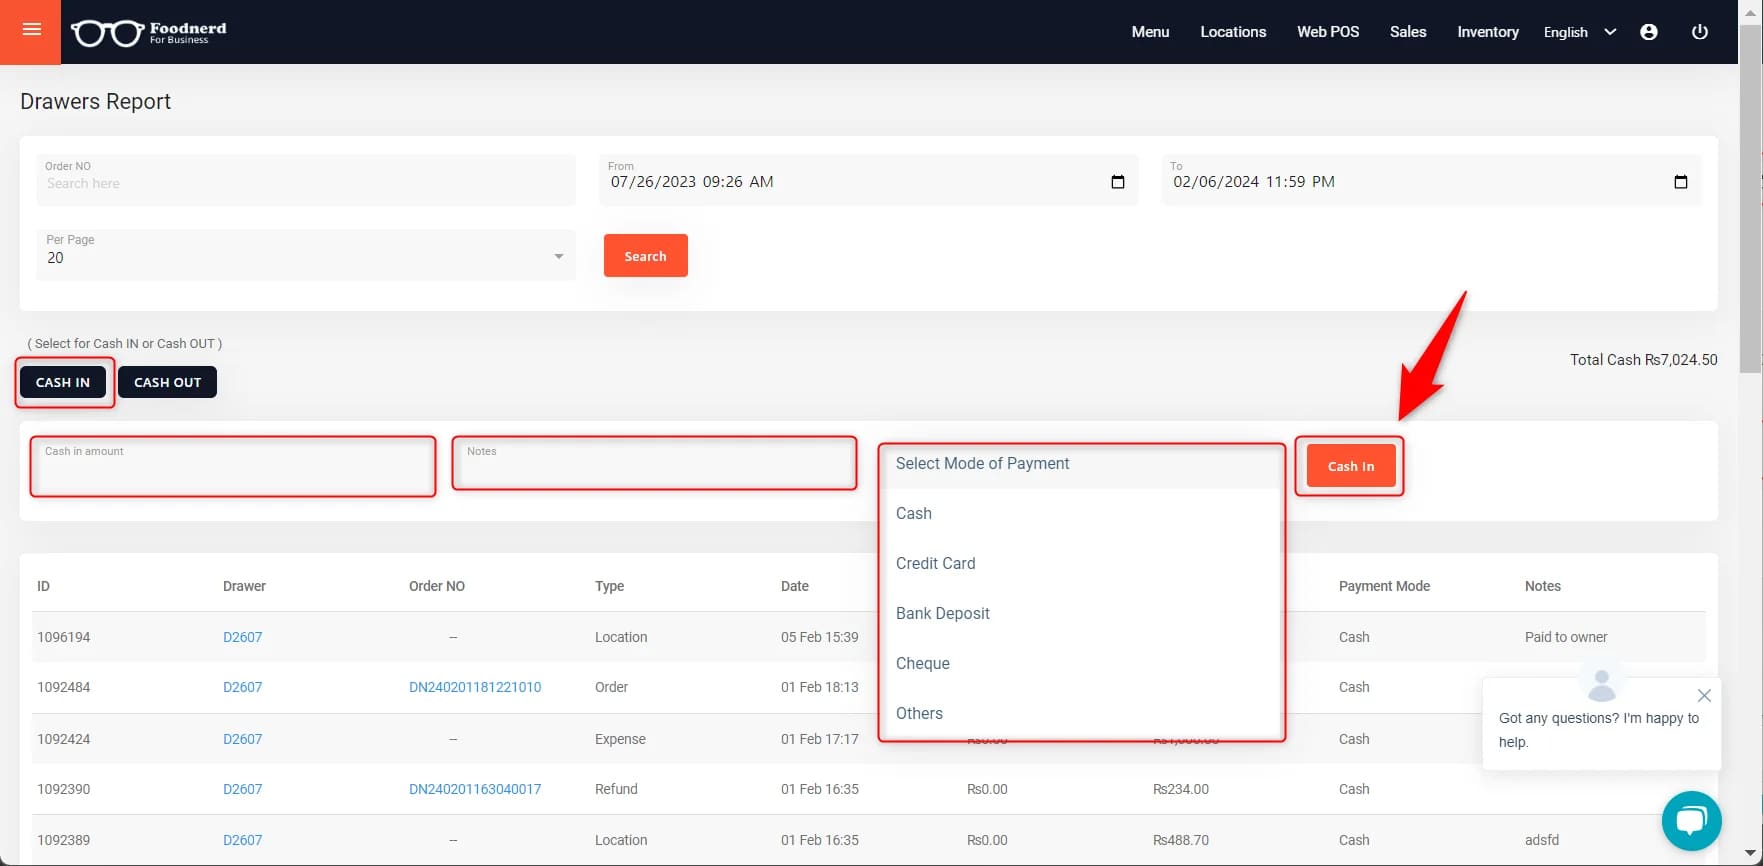Choose Cheque payment mode

(x=1081, y=663)
